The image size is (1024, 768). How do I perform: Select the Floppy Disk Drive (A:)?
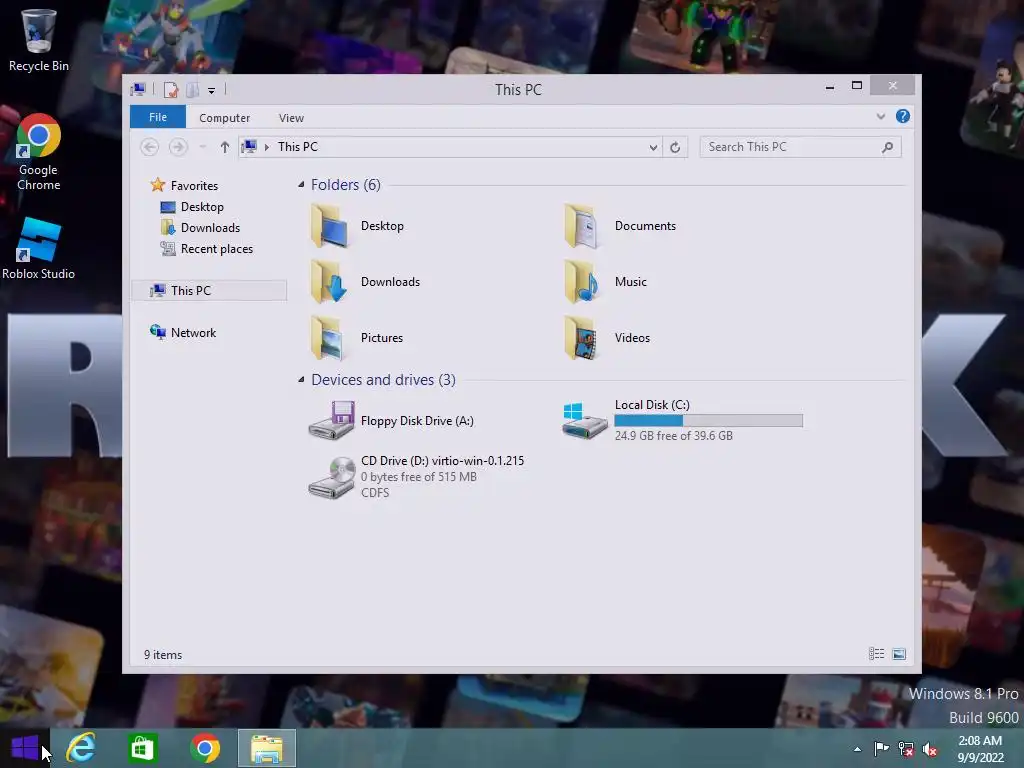click(391, 421)
